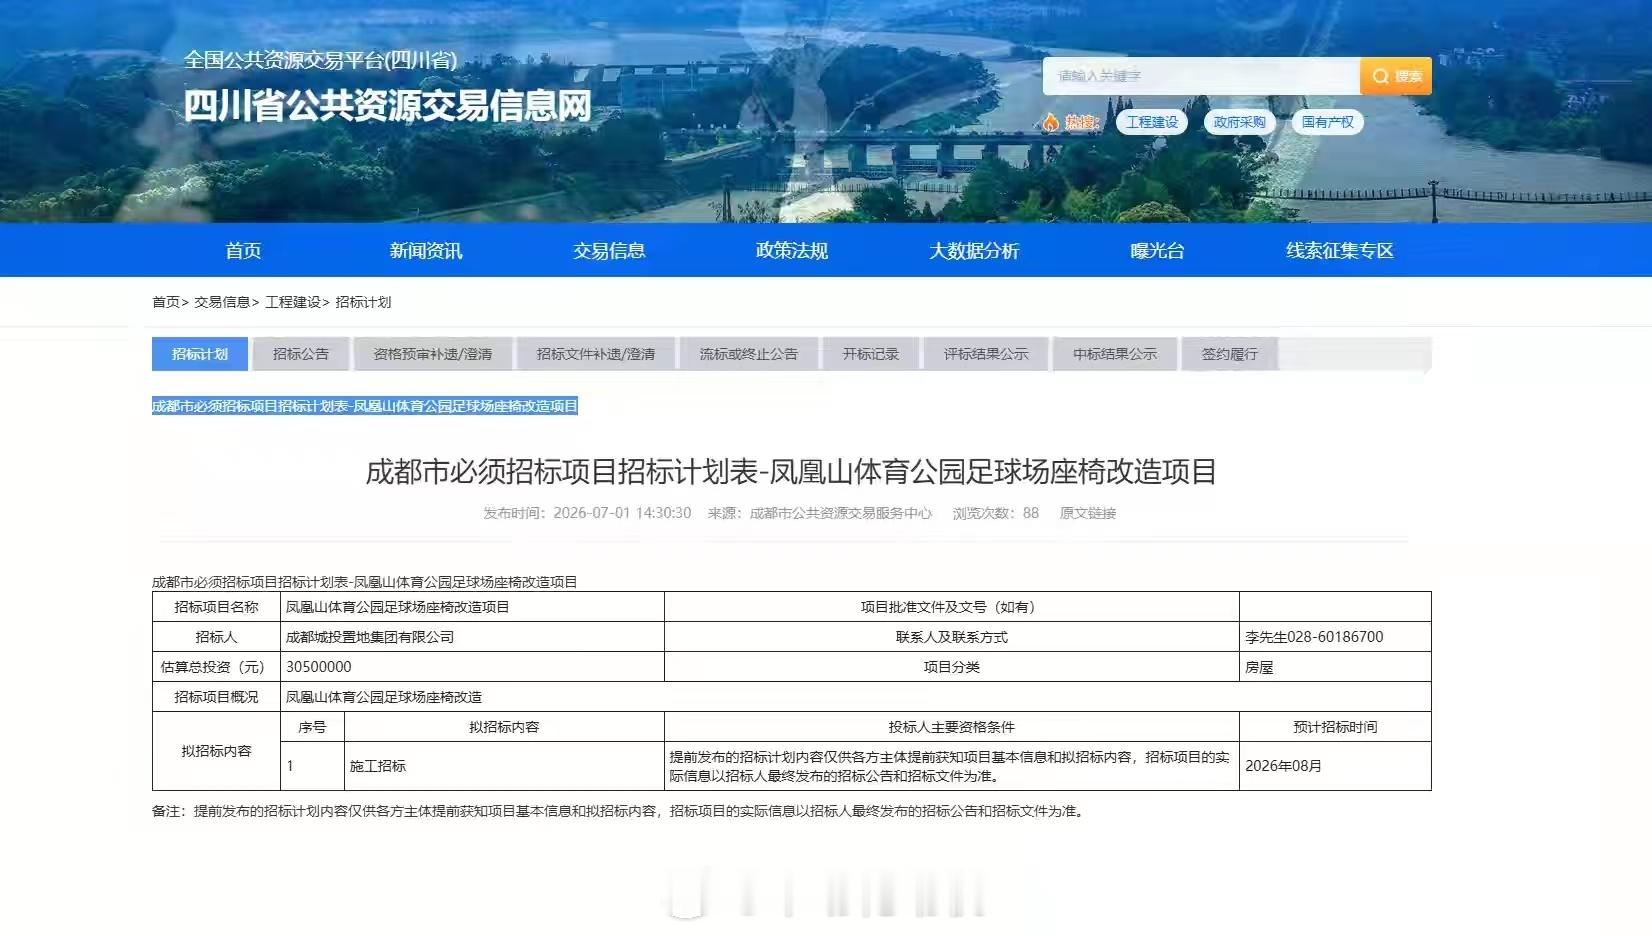Click the 投标人主要资格条件 column header
This screenshot has height=936, width=1652.
[952, 727]
